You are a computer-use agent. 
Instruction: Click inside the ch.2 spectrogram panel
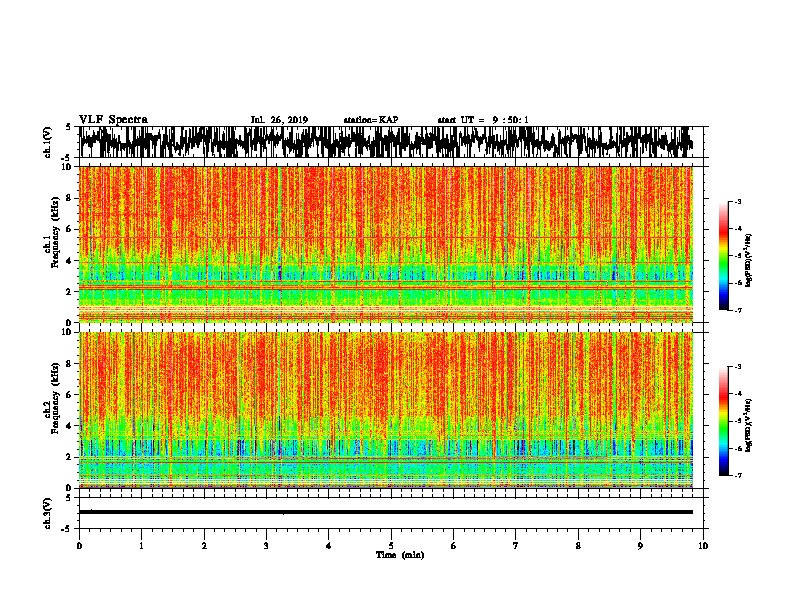(x=385, y=410)
